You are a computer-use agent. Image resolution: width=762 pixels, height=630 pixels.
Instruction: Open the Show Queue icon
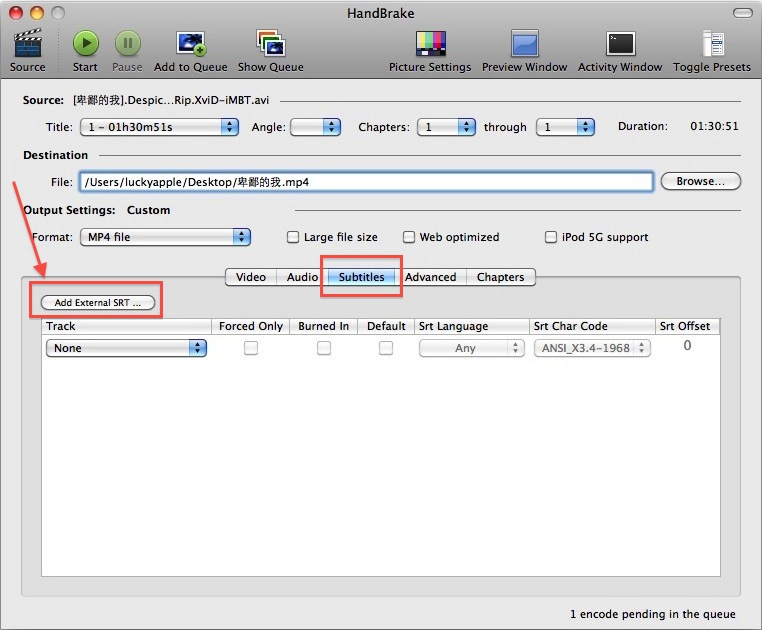271,43
